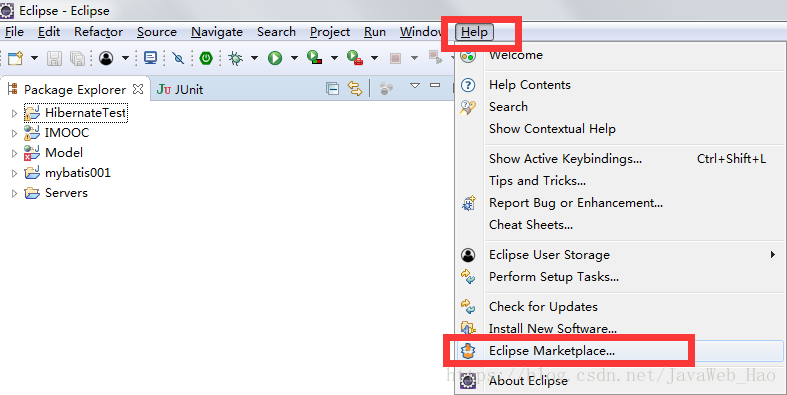
Task: Click the New wizard toolbar icon
Action: [x=16, y=58]
